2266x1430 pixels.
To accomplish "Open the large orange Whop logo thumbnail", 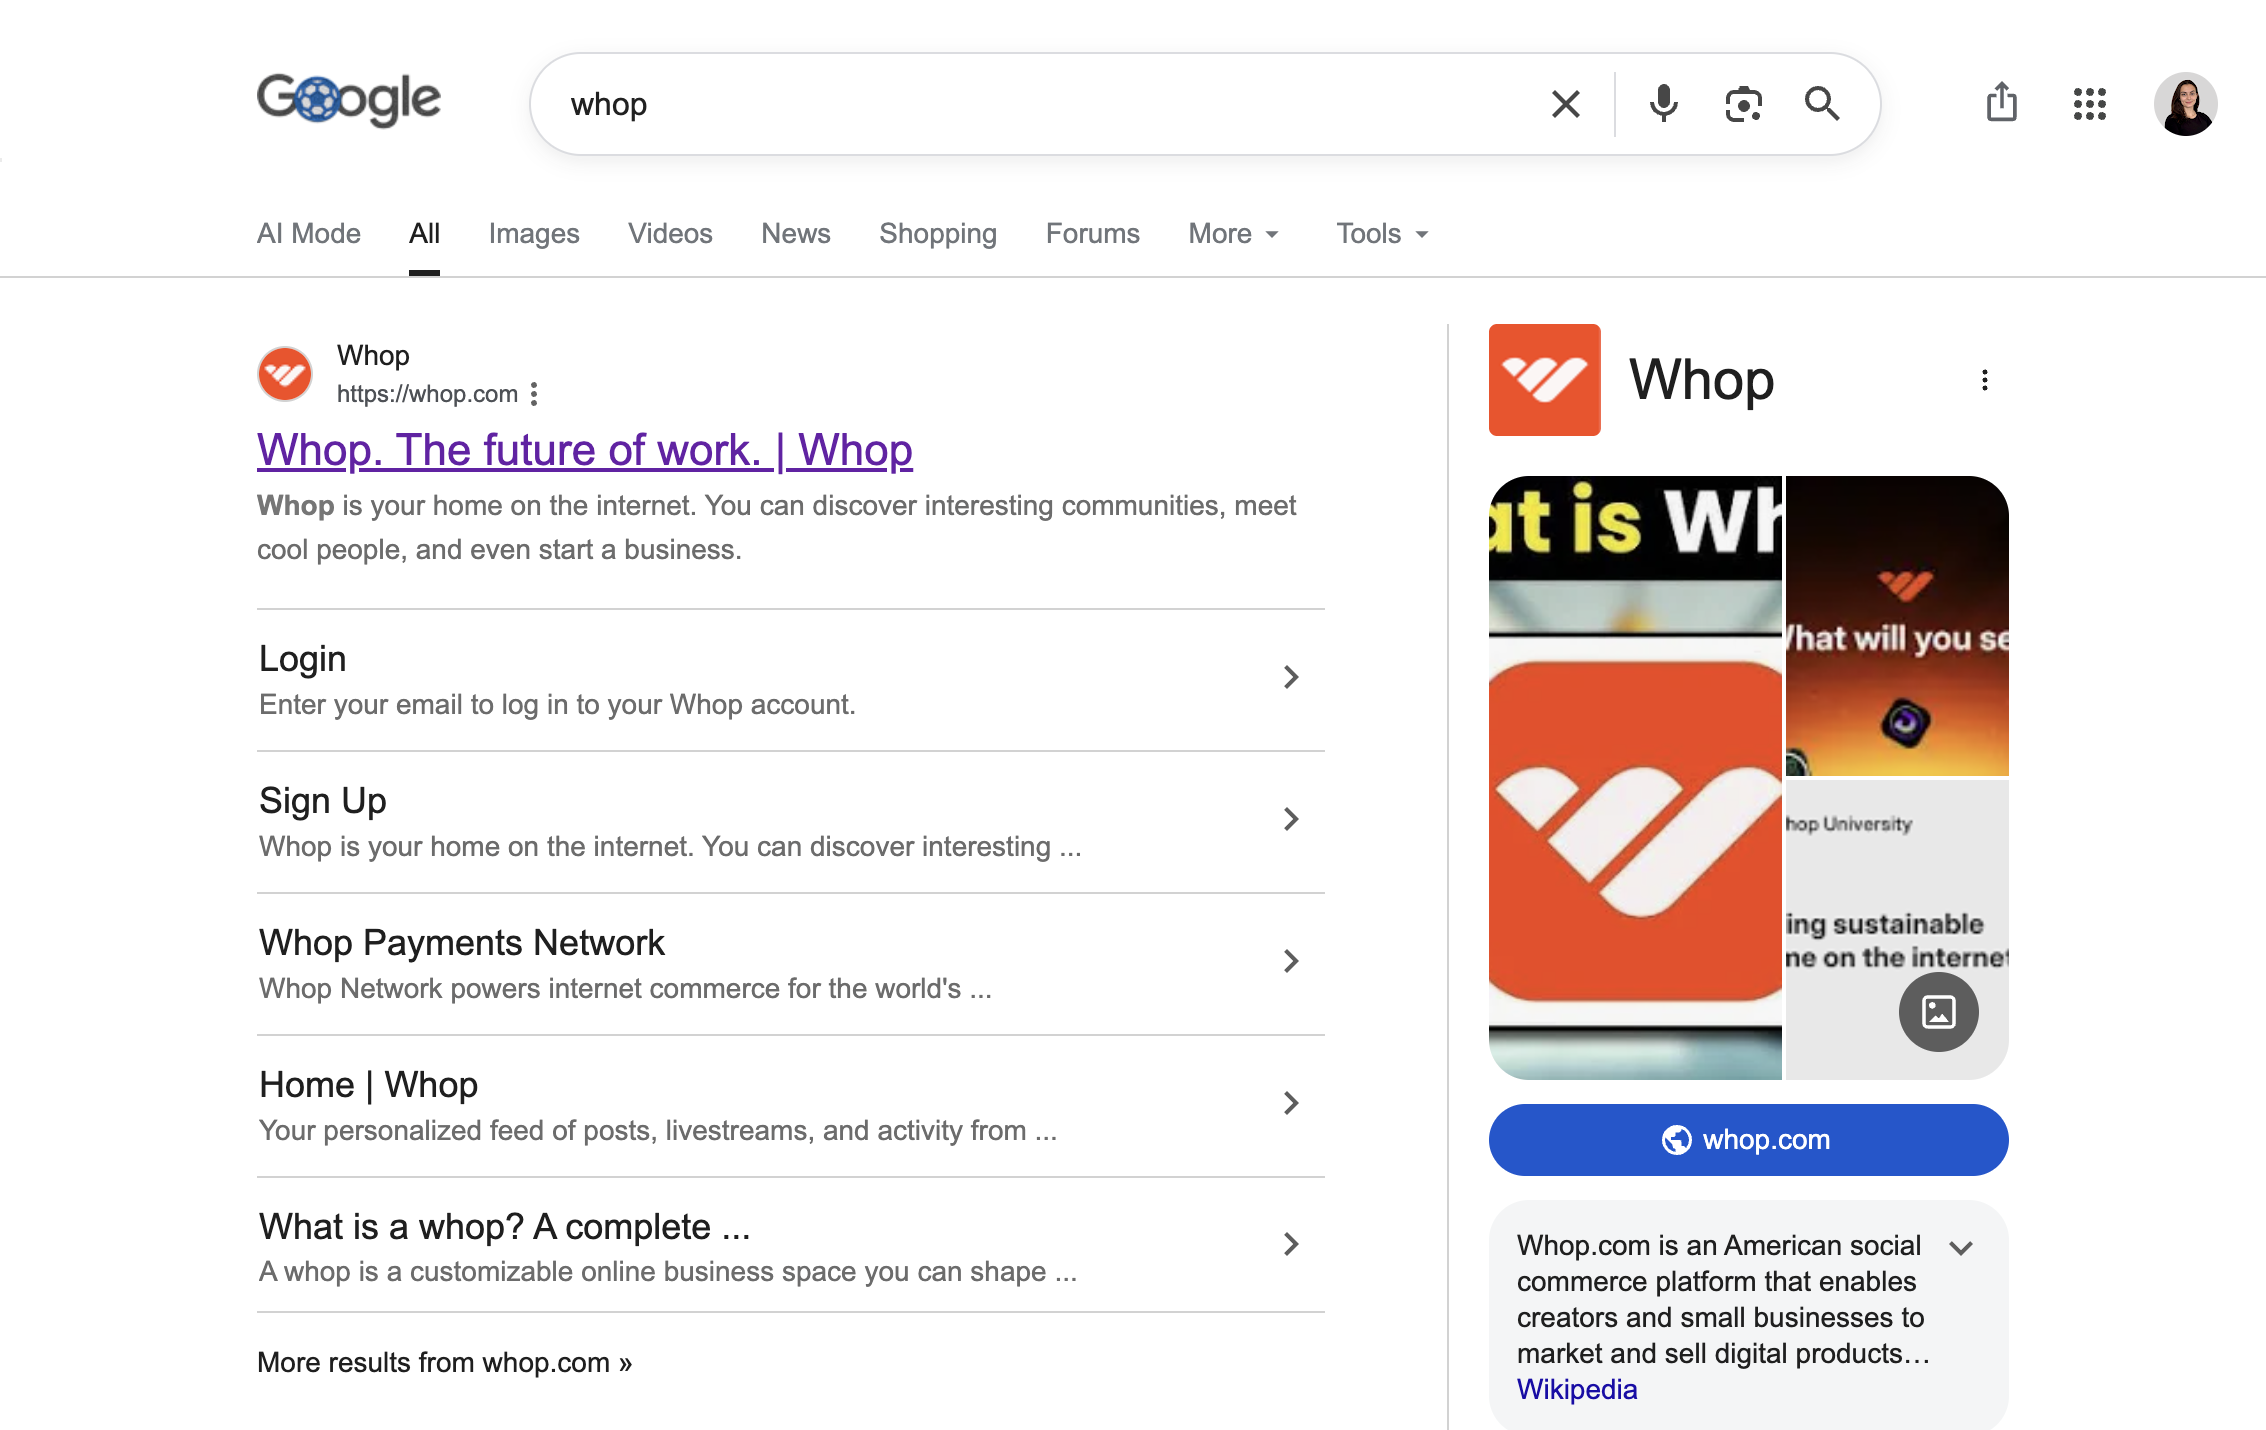I will (x=1635, y=778).
